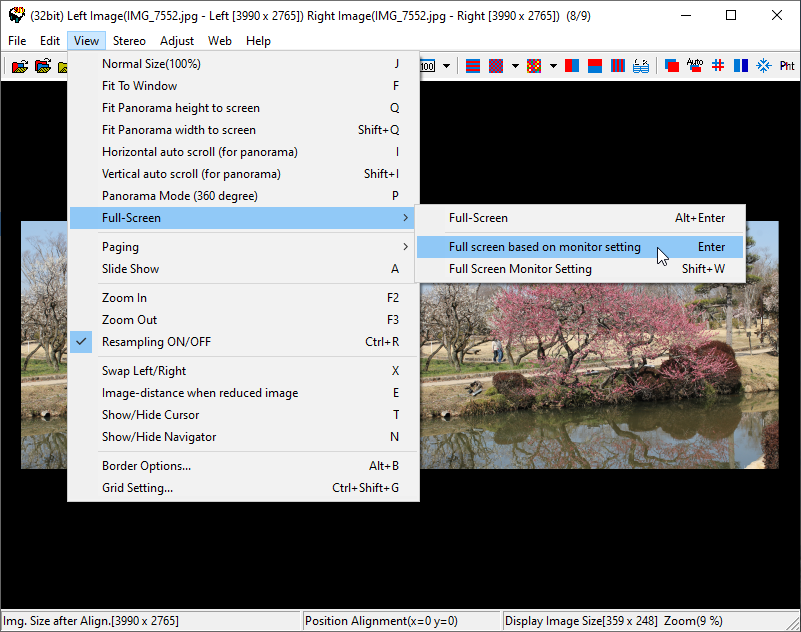Click the 3D glasses toolbar icon
This screenshot has width=801, height=632.
tap(641, 66)
